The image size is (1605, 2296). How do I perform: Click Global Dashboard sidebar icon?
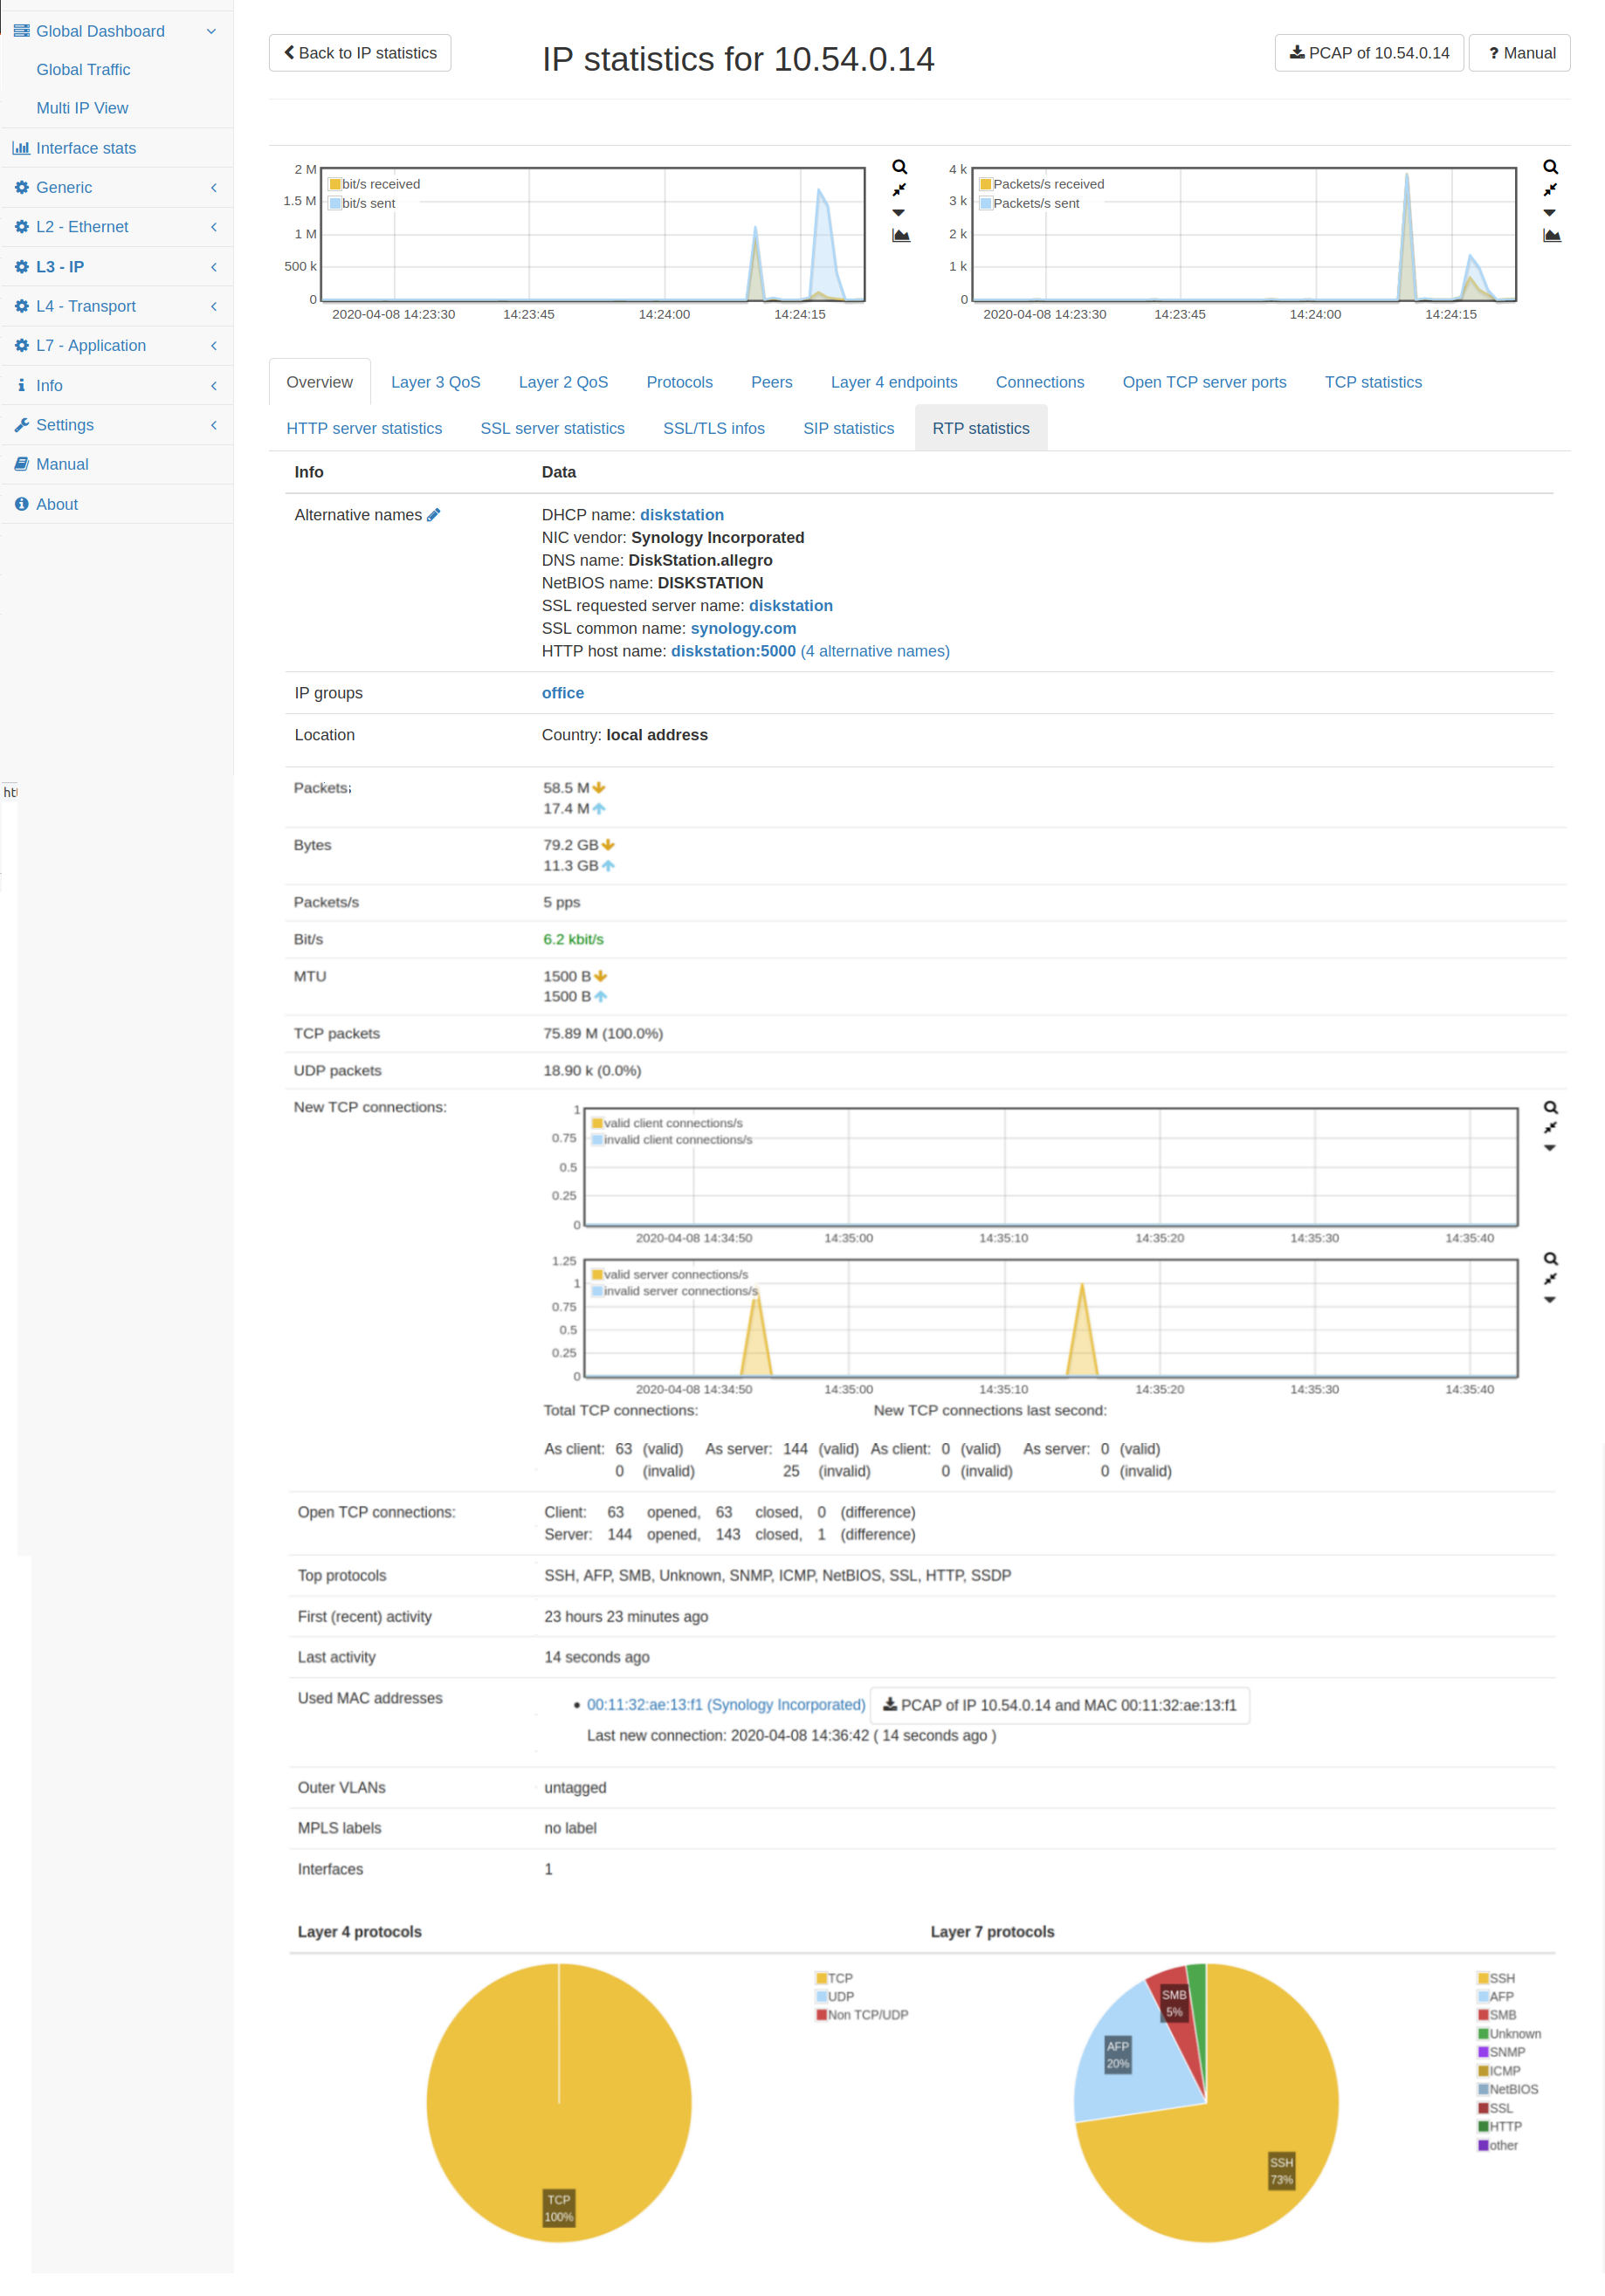click(x=21, y=31)
